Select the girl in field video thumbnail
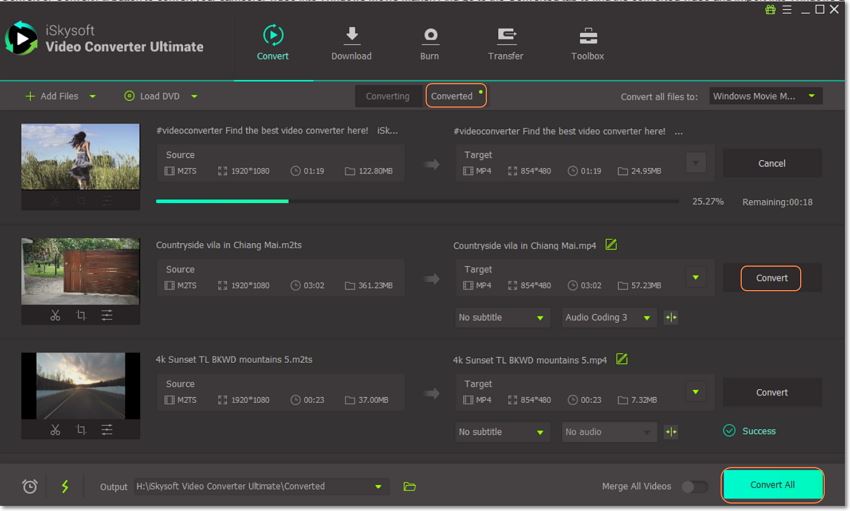The width and height of the screenshot is (850, 511). point(80,157)
